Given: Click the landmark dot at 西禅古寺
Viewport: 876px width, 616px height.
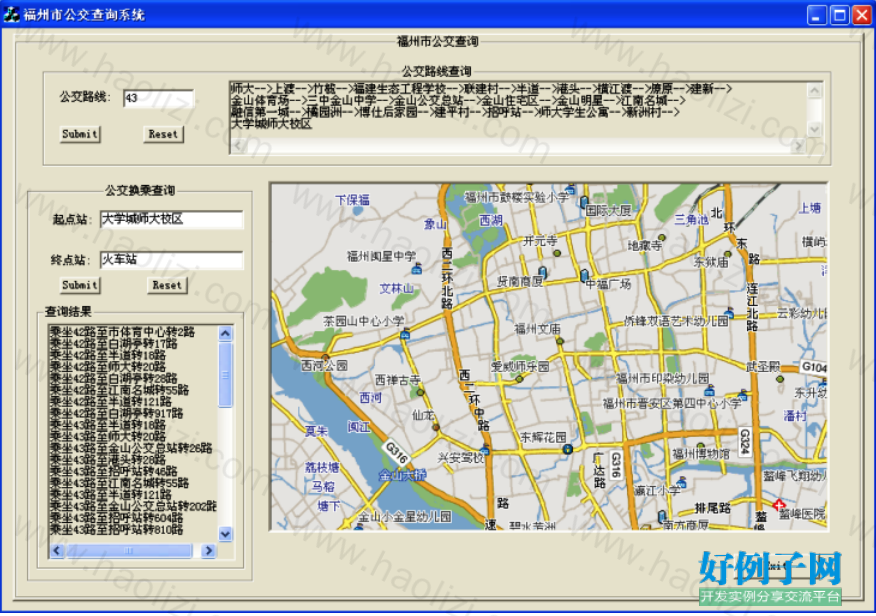Looking at the screenshot, I should pos(420,392).
